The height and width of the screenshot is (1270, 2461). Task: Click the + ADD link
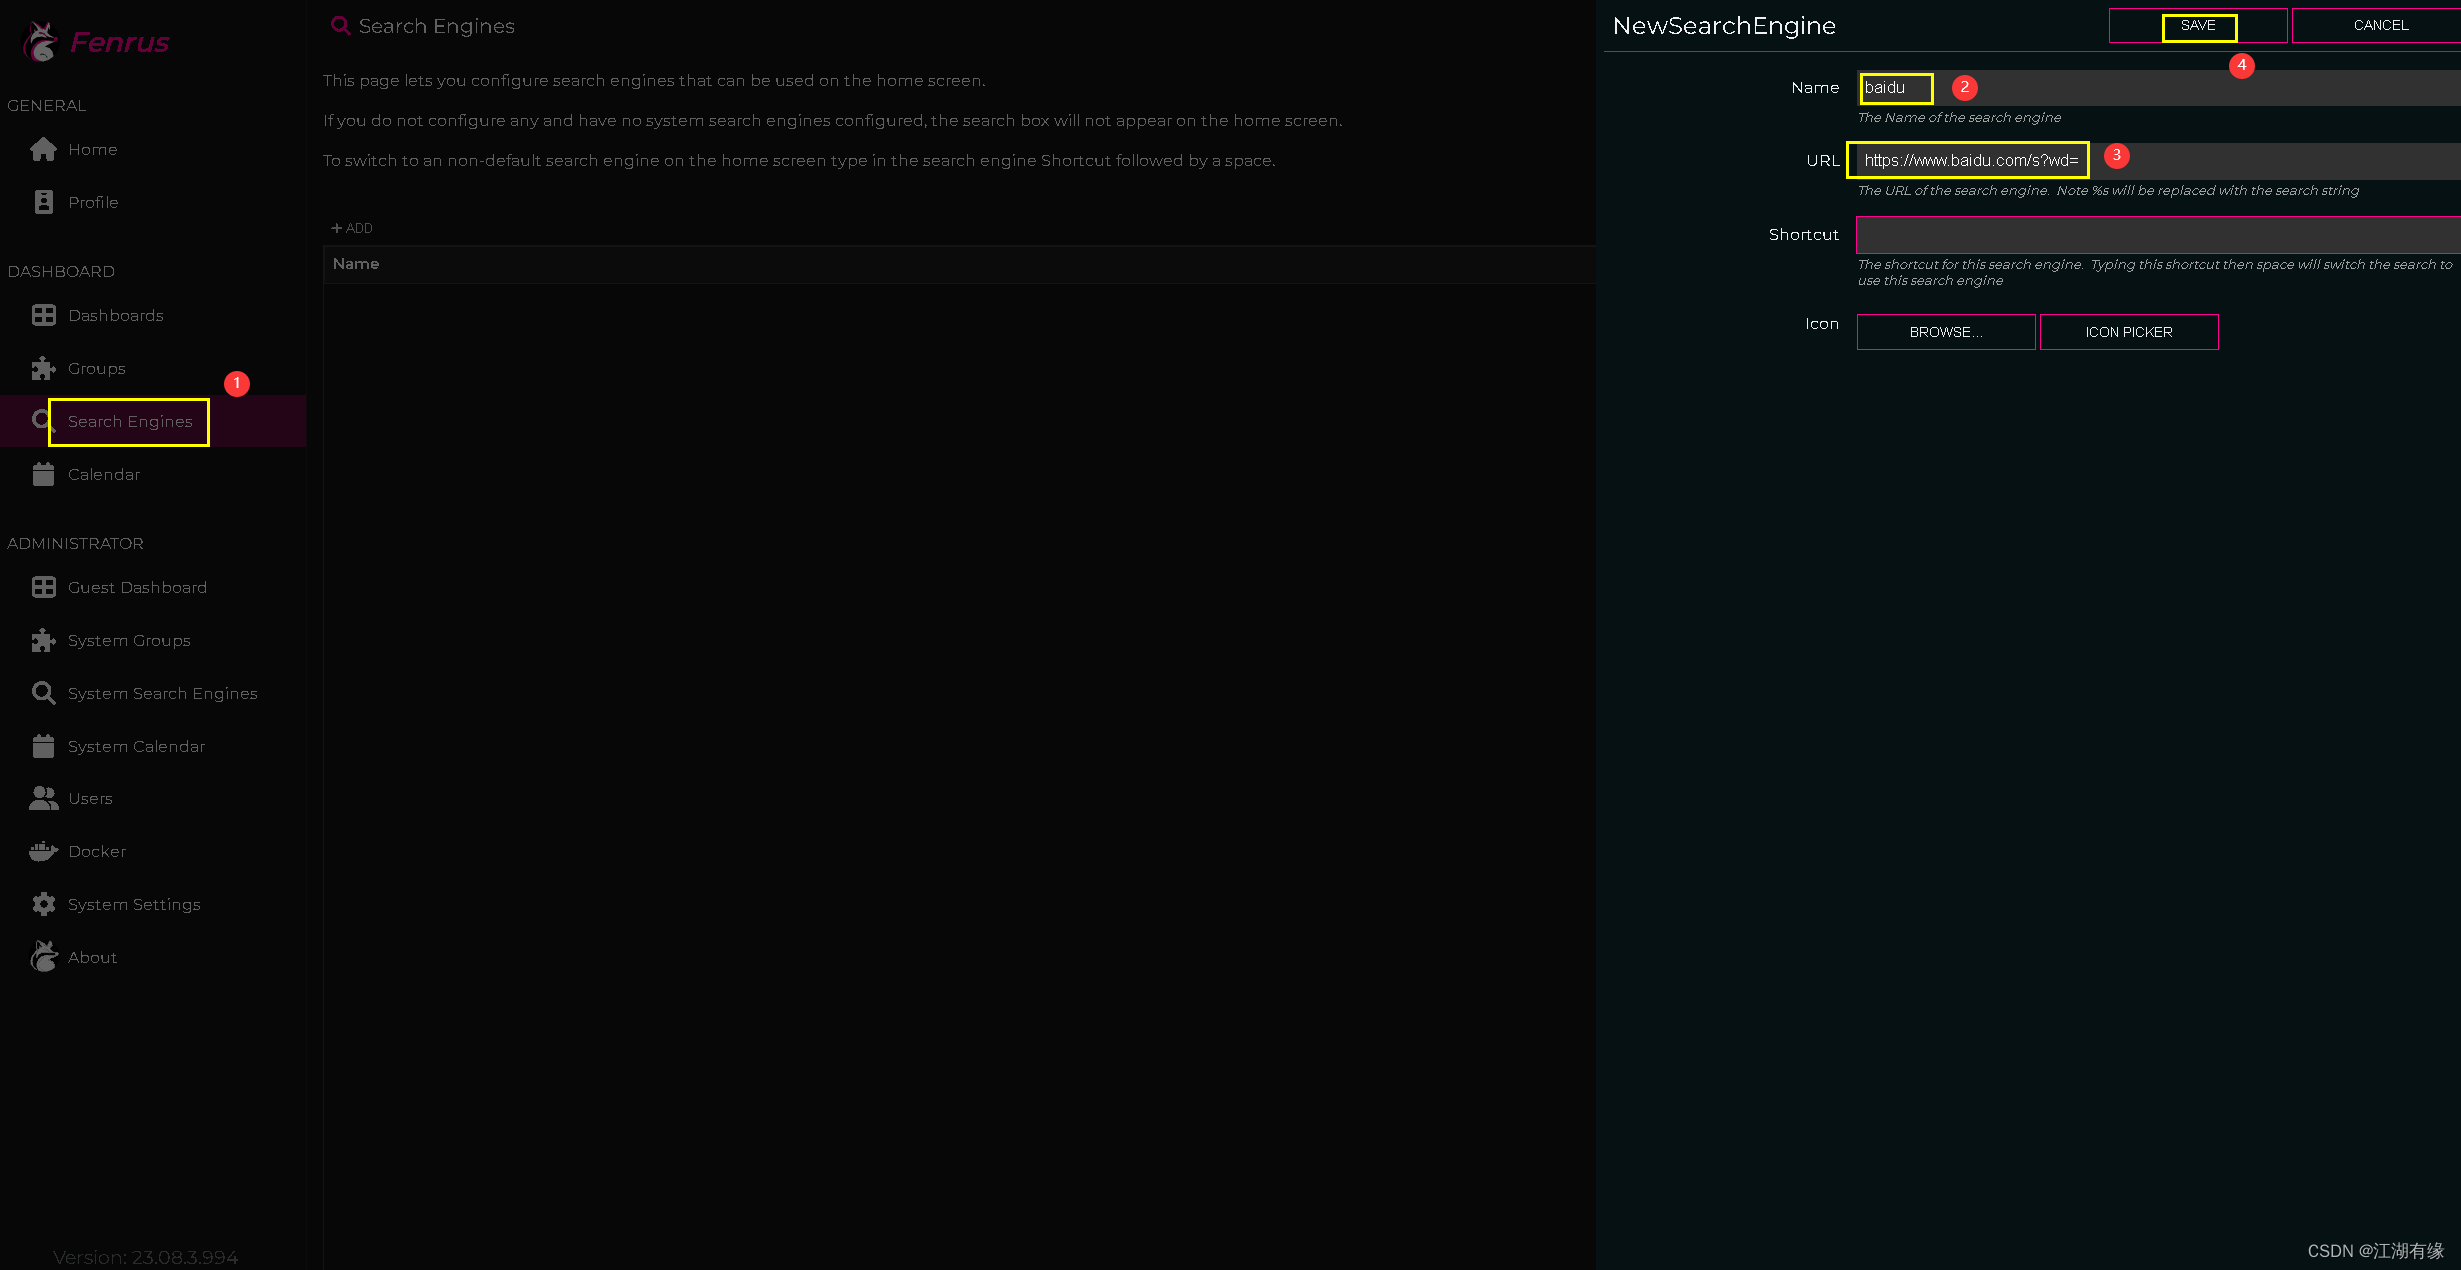coord(352,228)
